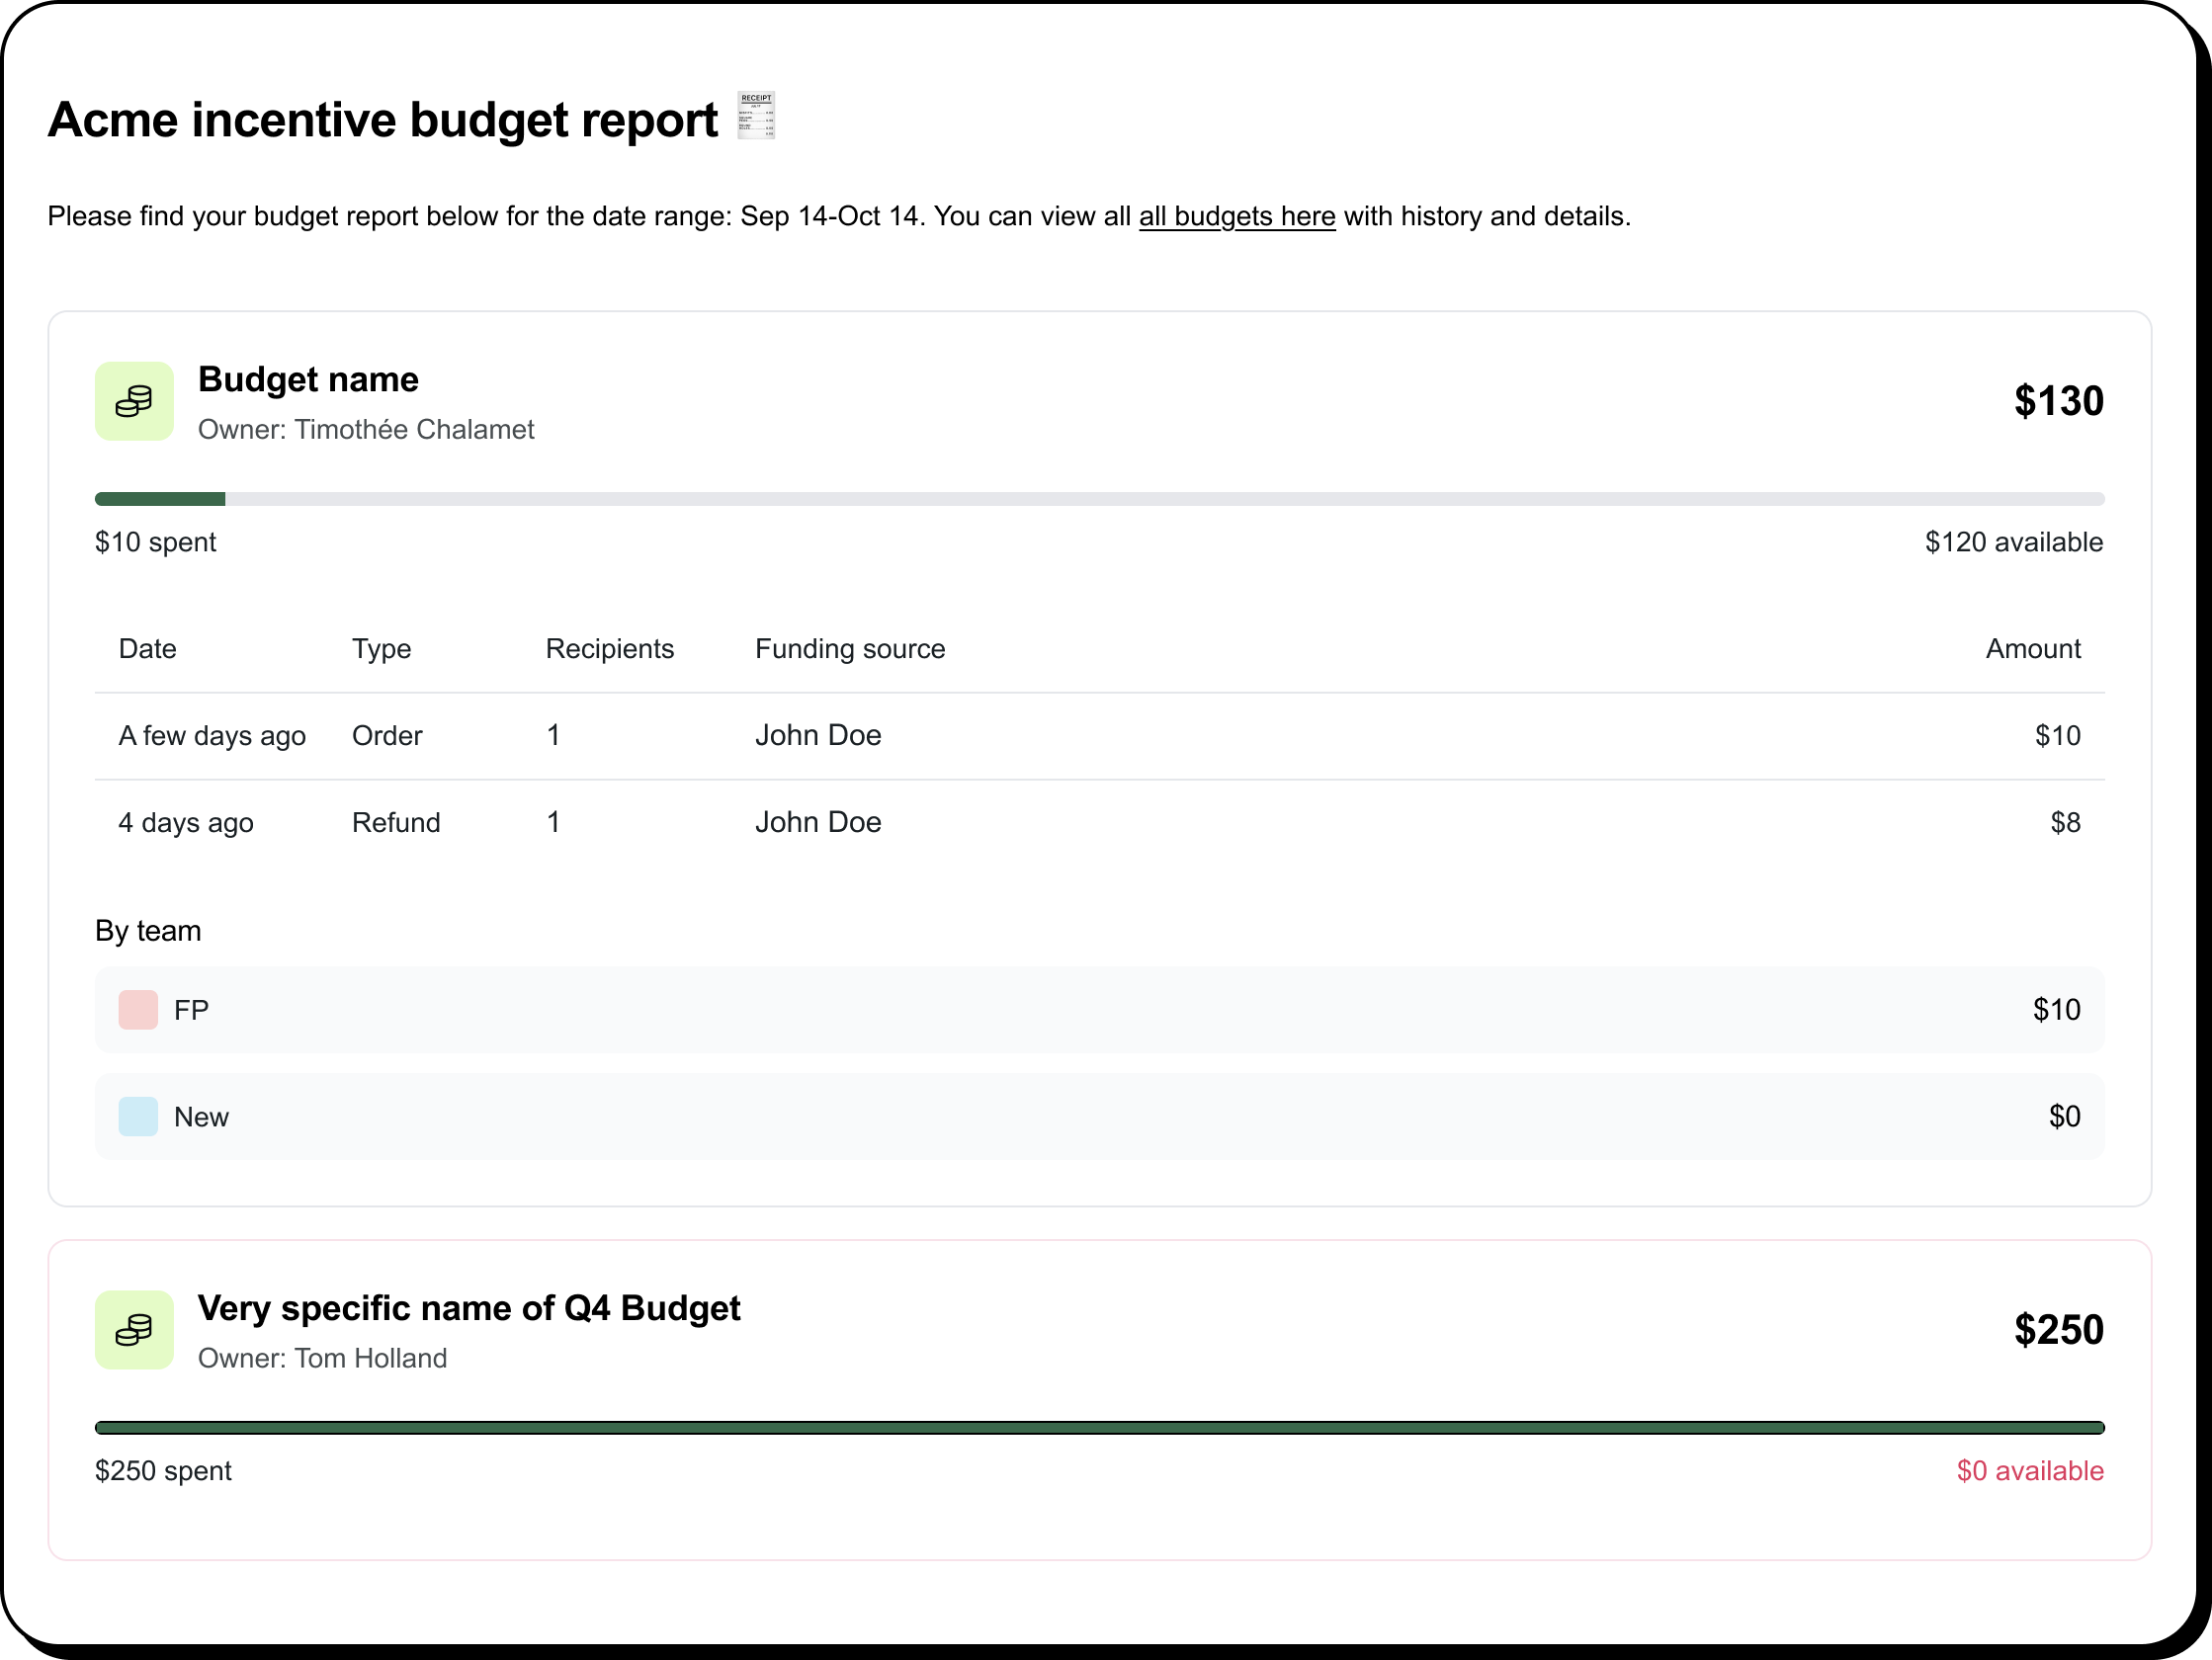The height and width of the screenshot is (1660, 2212).
Task: Click the Amount column header
Action: pos(2032,649)
